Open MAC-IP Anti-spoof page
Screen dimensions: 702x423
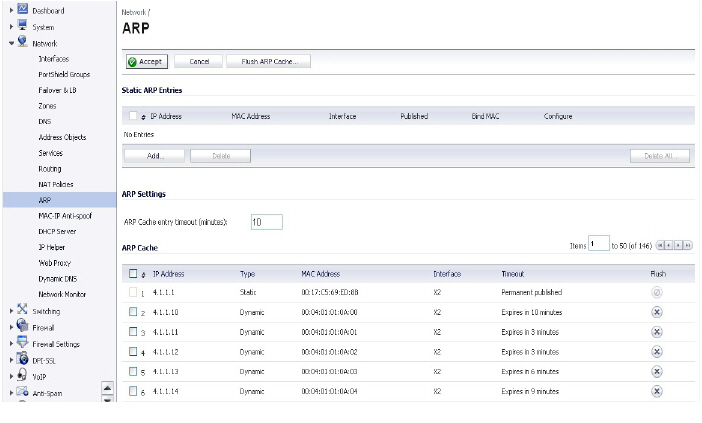coord(65,216)
